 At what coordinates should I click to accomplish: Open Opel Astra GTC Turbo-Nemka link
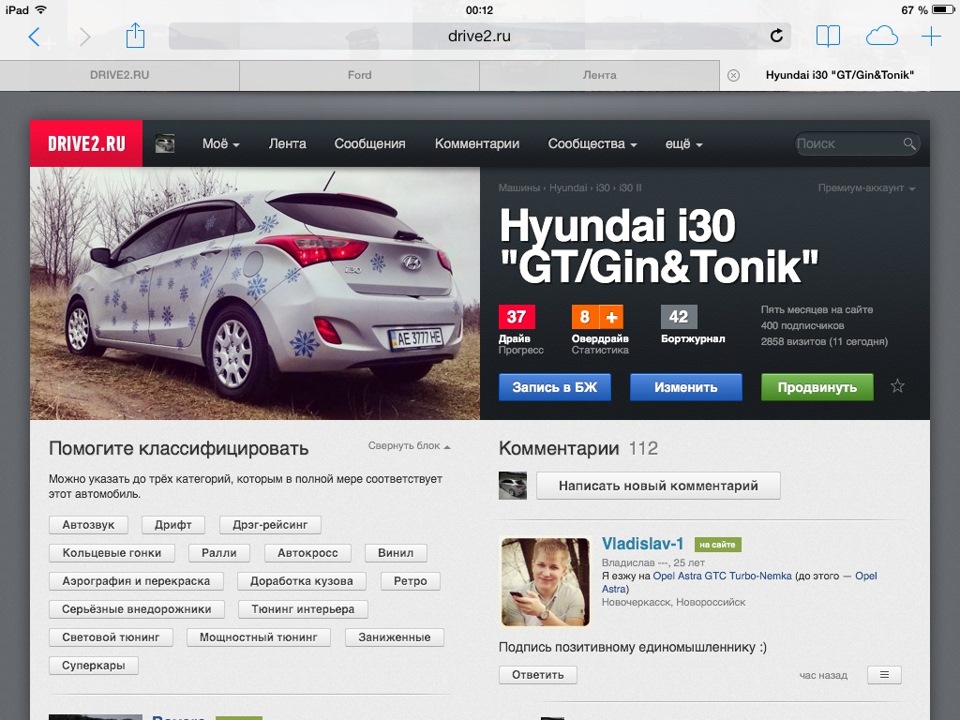click(x=722, y=576)
